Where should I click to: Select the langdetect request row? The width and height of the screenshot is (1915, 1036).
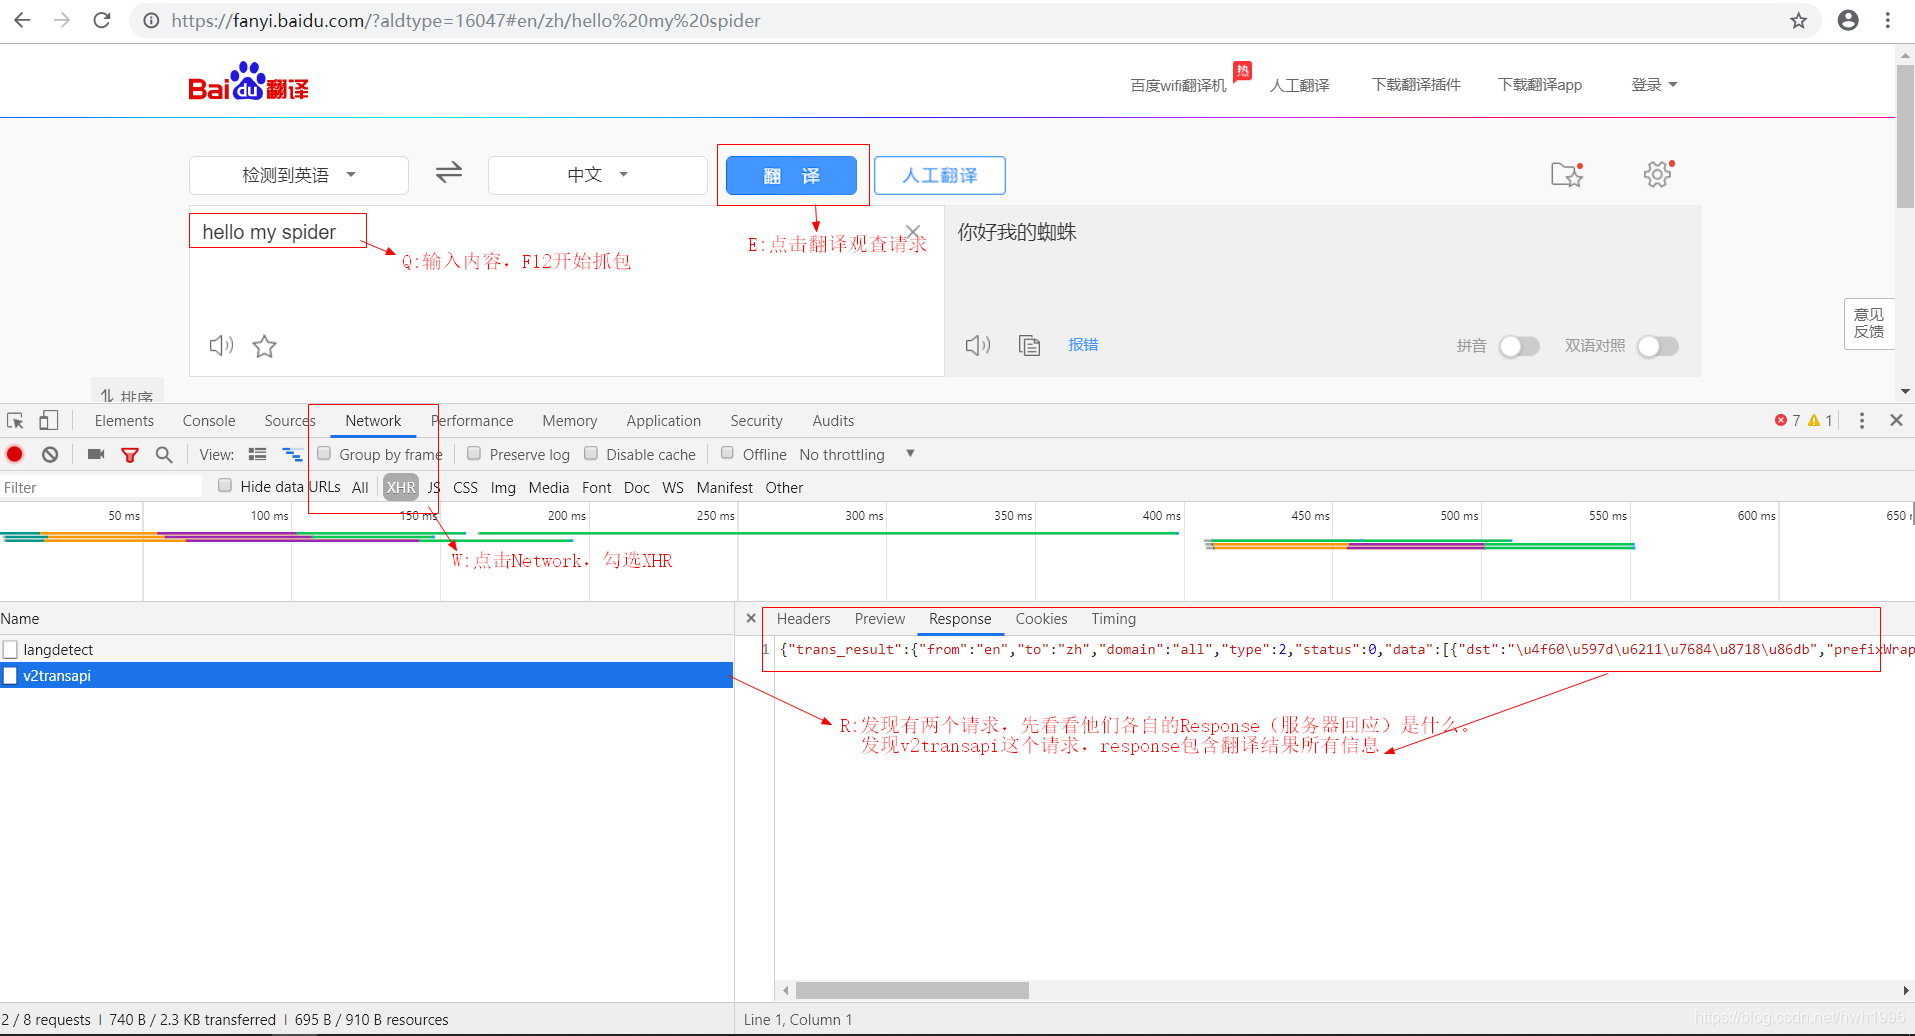pyautogui.click(x=366, y=650)
